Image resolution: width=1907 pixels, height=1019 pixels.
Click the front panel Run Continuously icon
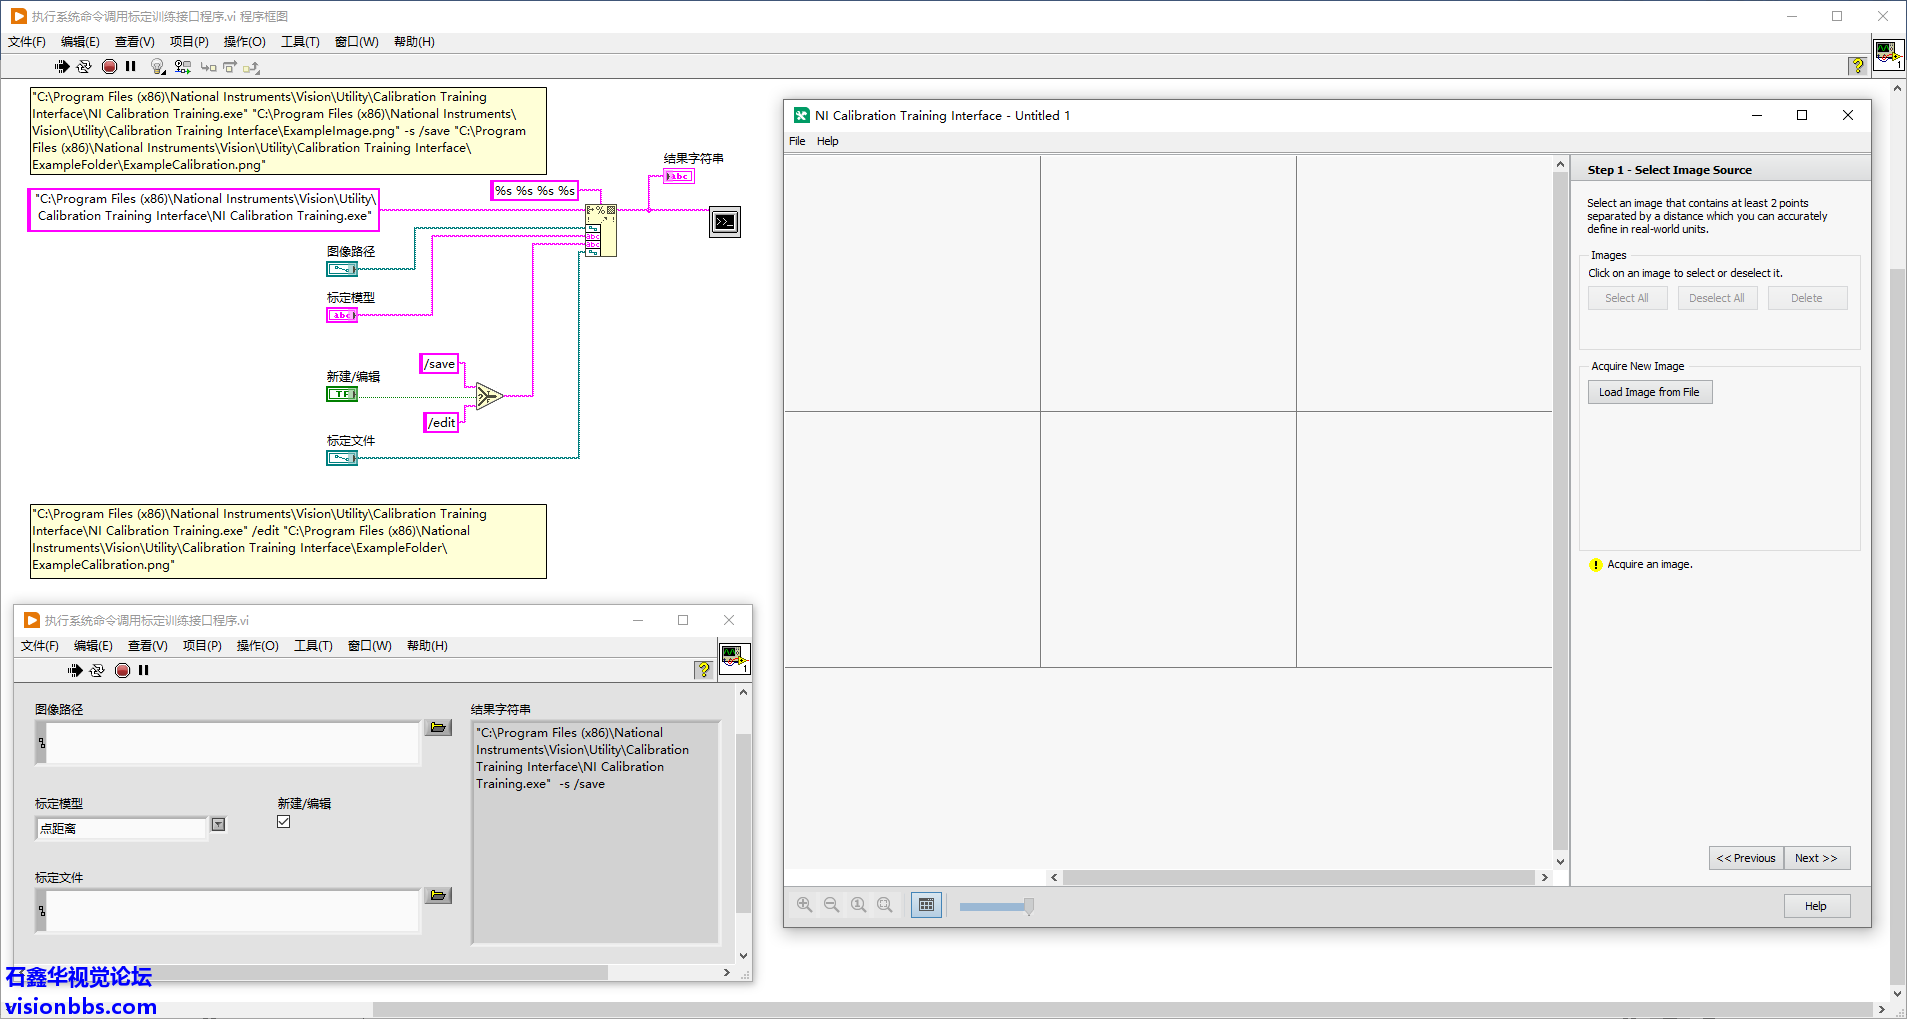coord(97,671)
